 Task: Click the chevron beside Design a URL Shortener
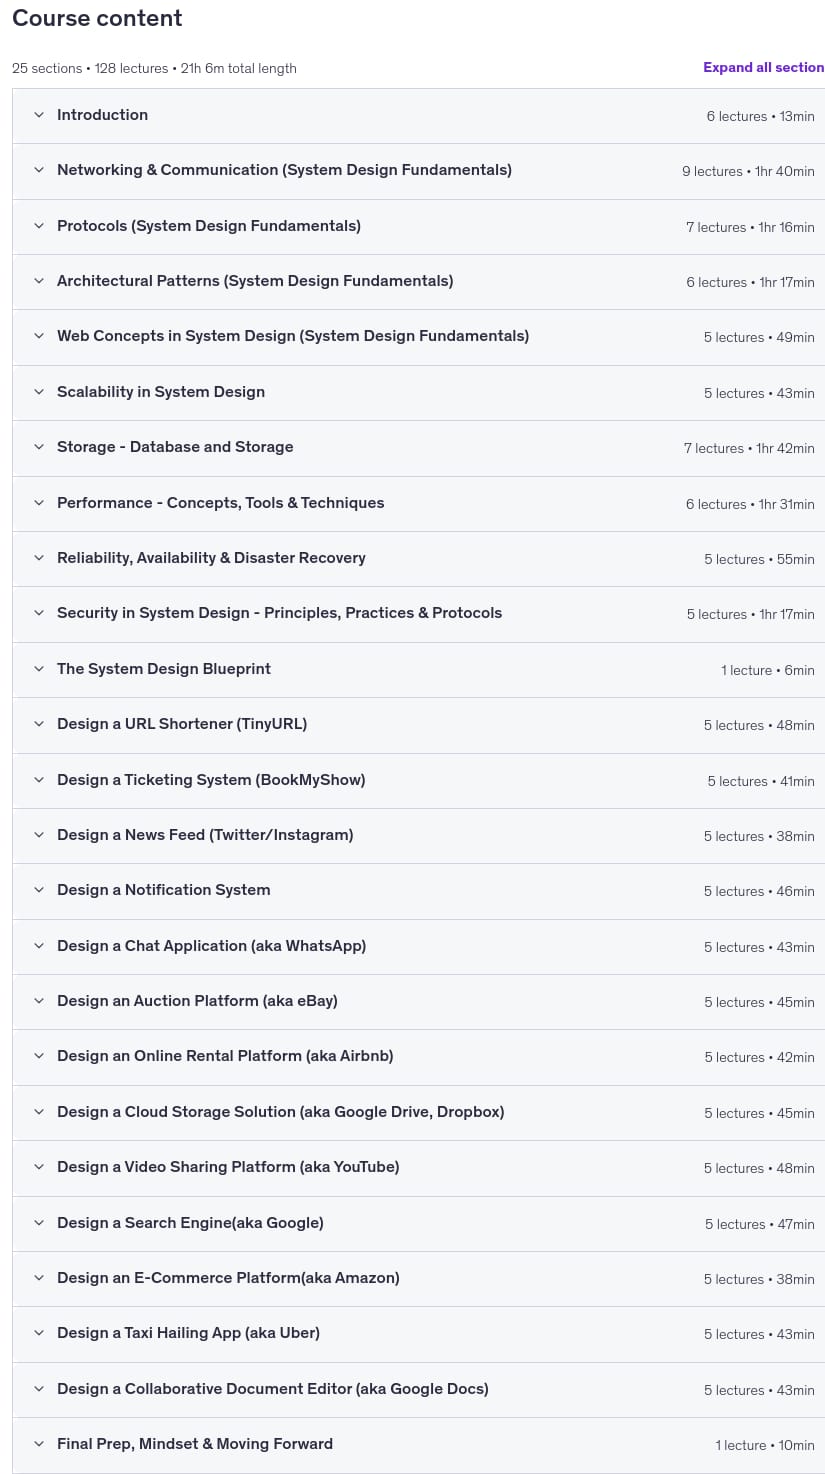point(39,724)
